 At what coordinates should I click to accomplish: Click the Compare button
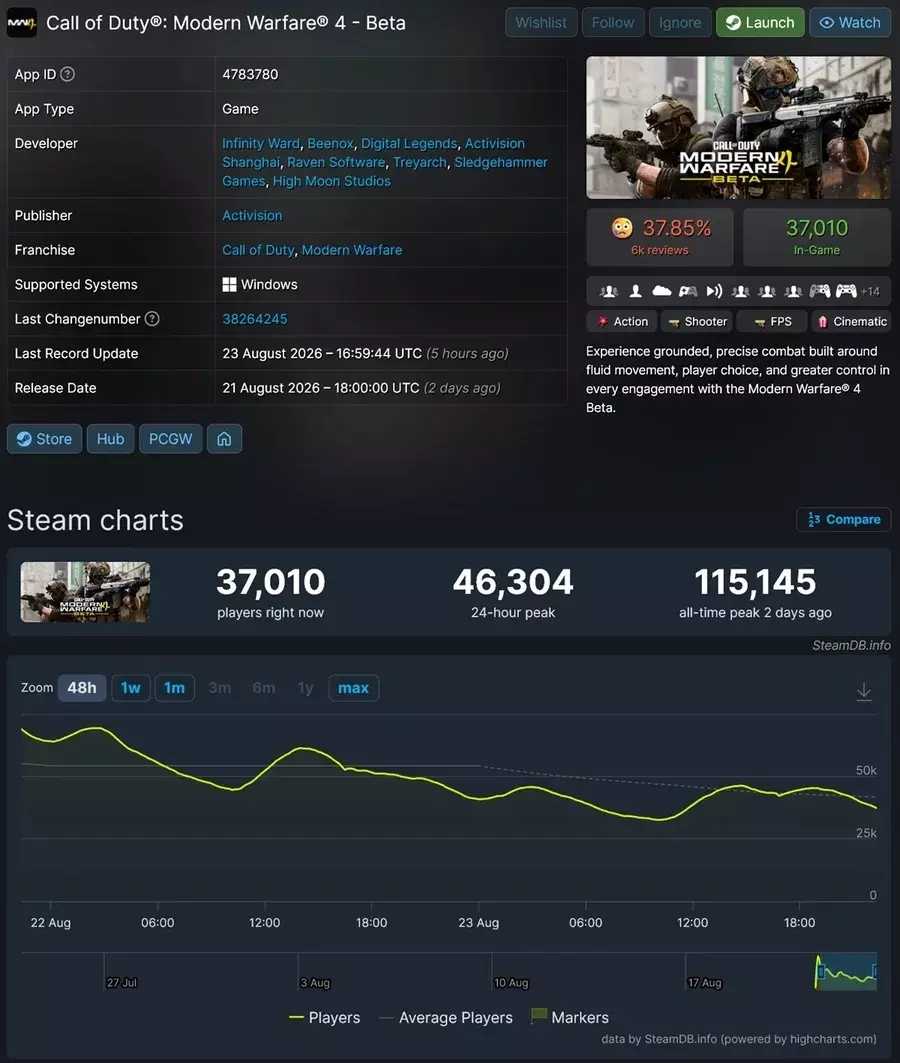pyautogui.click(x=844, y=519)
